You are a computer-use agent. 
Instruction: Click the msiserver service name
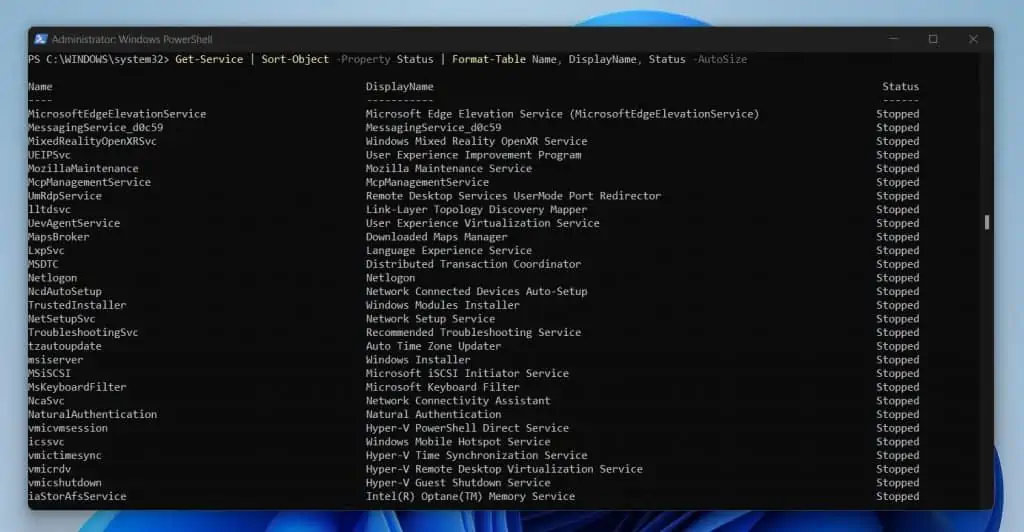(56, 360)
